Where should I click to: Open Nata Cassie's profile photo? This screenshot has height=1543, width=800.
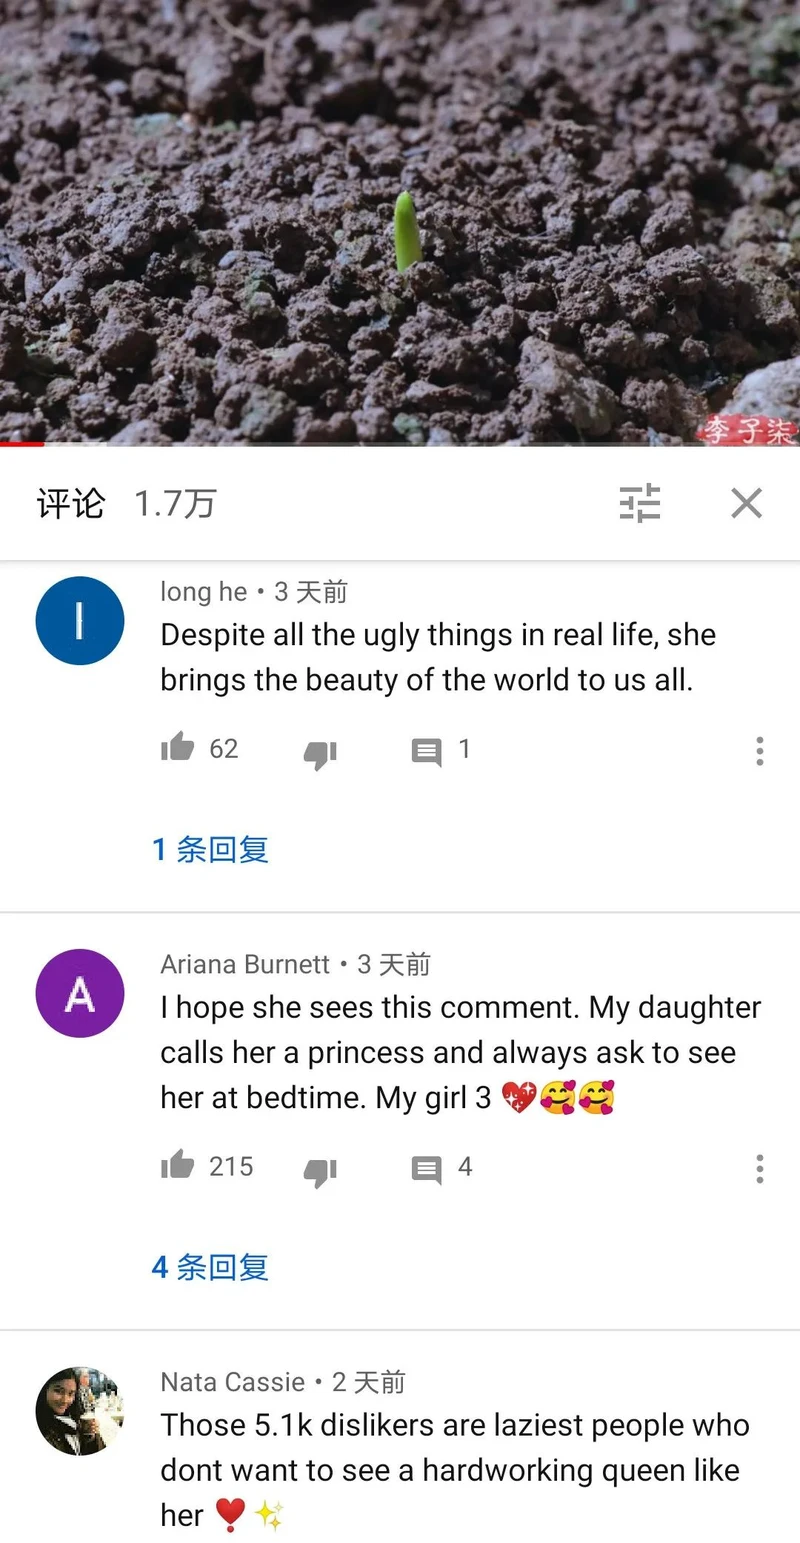[80, 1411]
